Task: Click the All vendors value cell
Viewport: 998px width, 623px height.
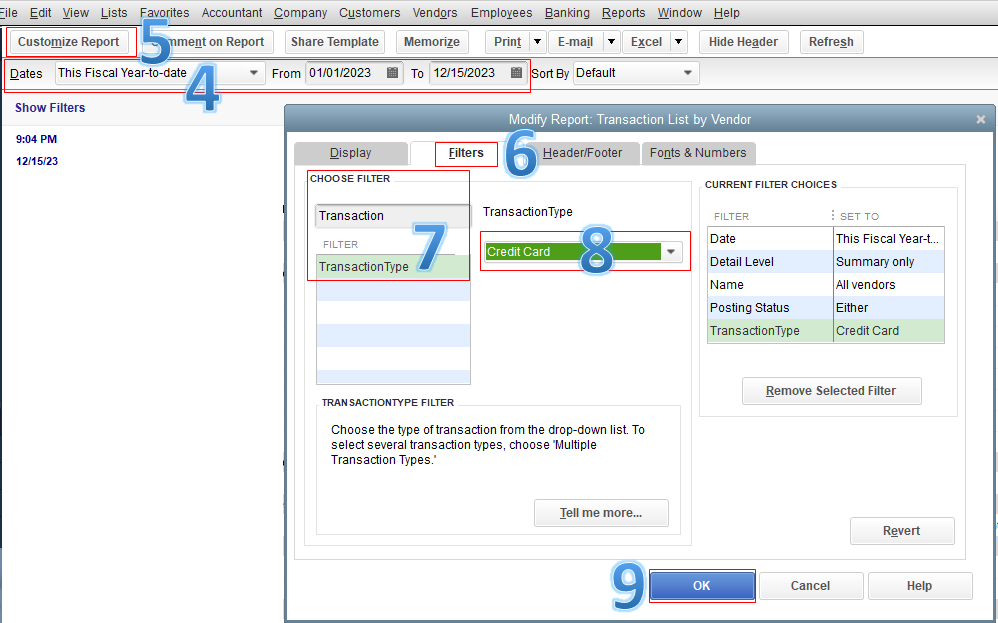Action: tap(889, 284)
